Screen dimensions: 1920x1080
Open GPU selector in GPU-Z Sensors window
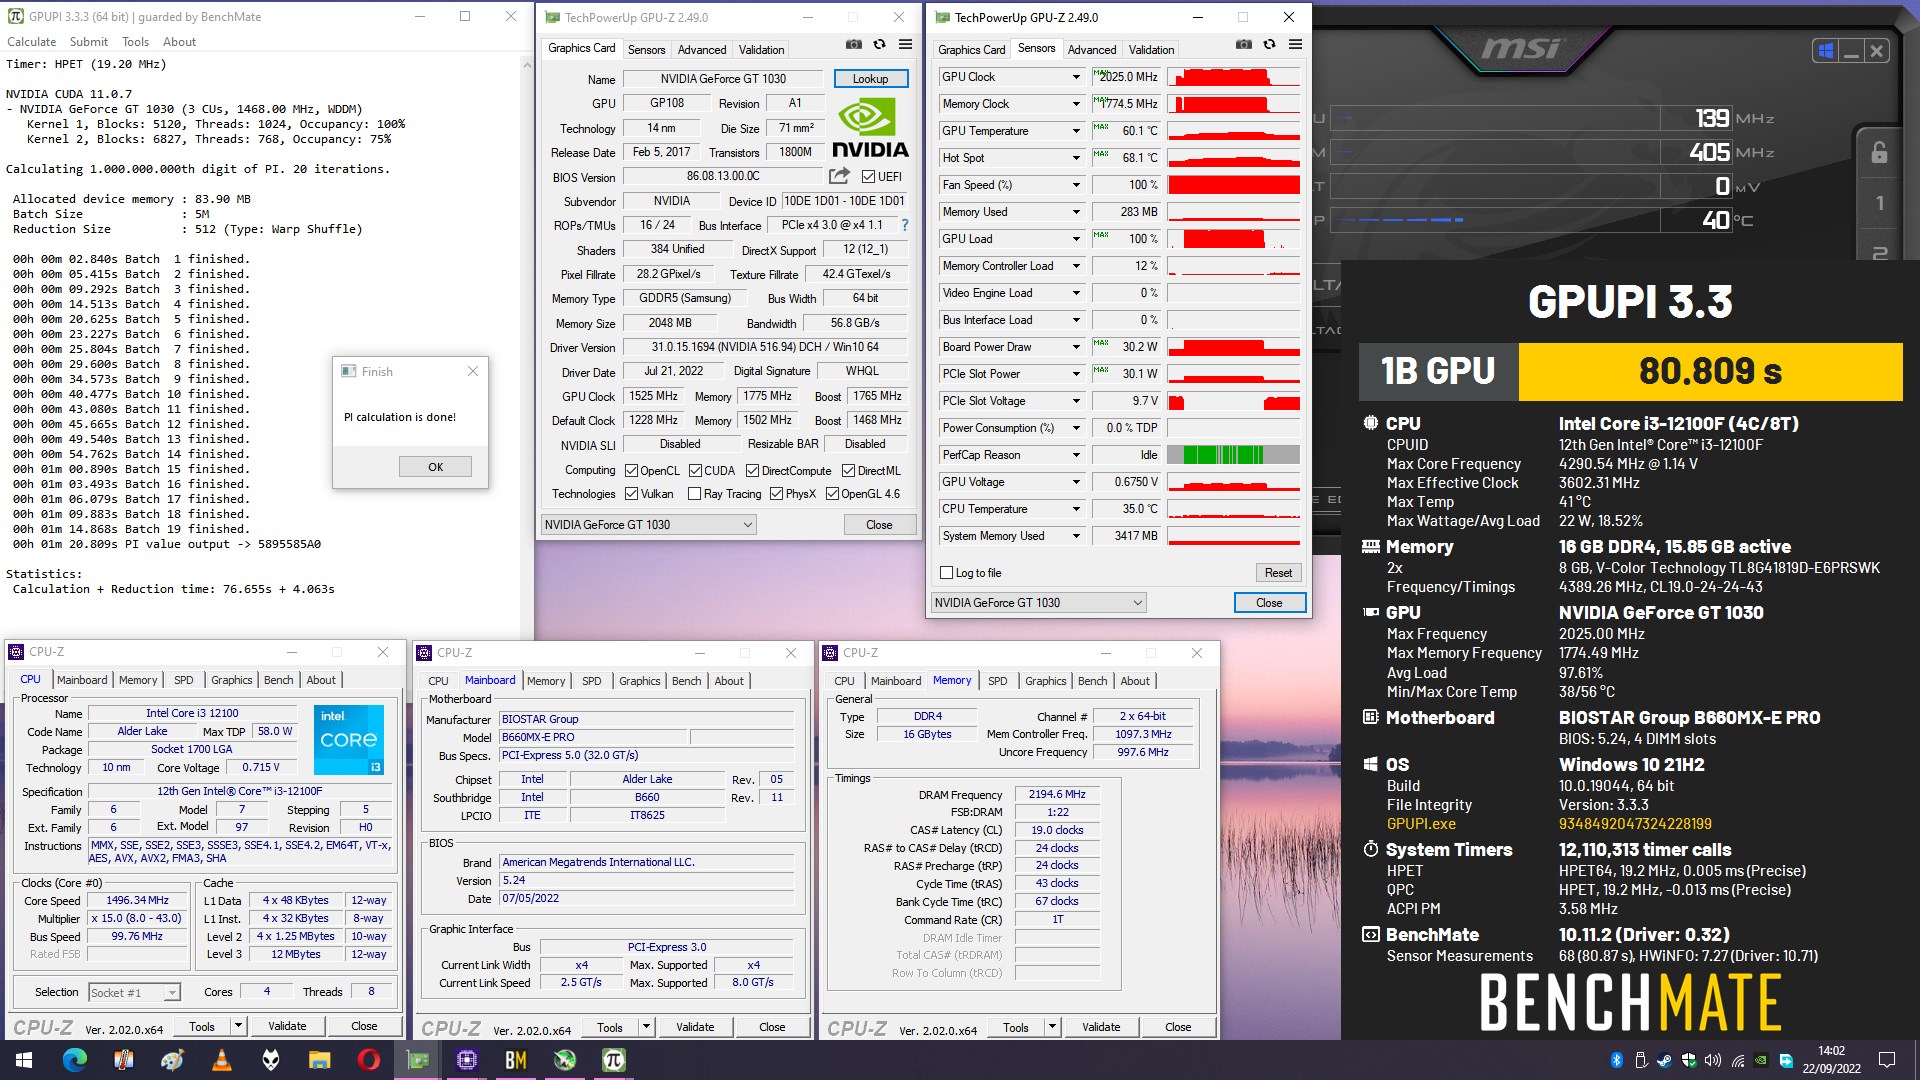[1038, 603]
